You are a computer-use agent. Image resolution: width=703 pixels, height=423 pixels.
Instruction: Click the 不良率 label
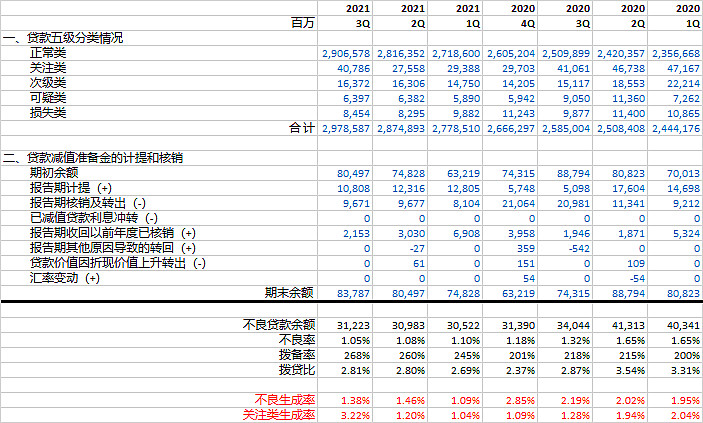point(297,340)
